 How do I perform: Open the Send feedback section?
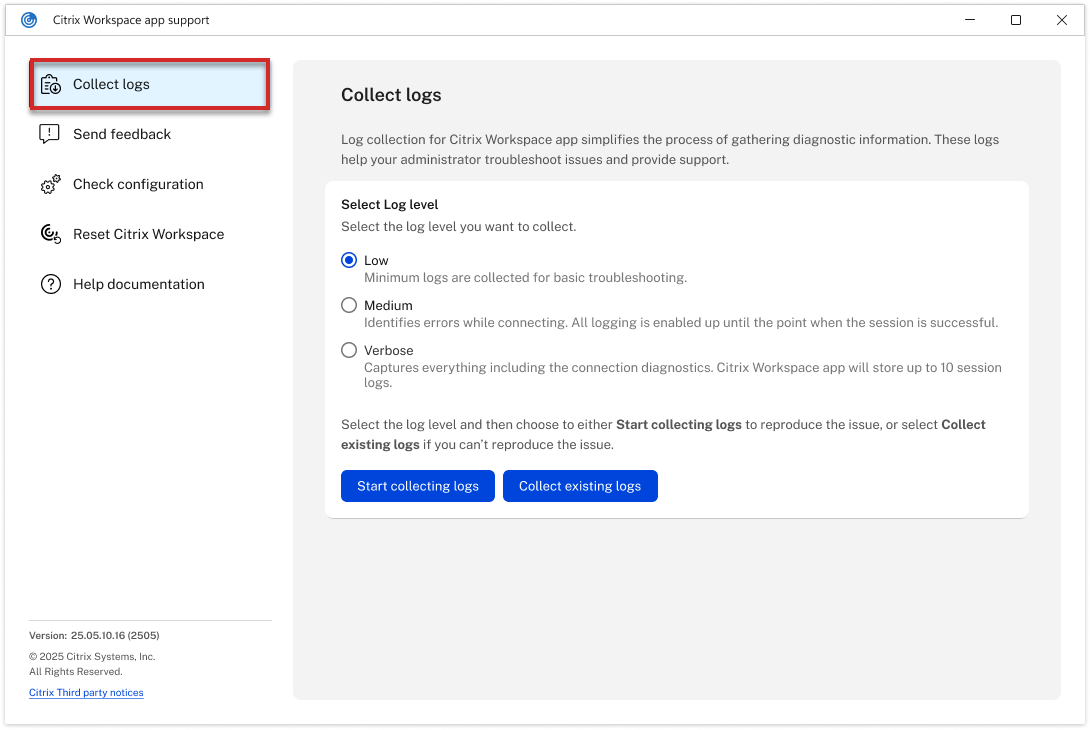[x=149, y=134]
